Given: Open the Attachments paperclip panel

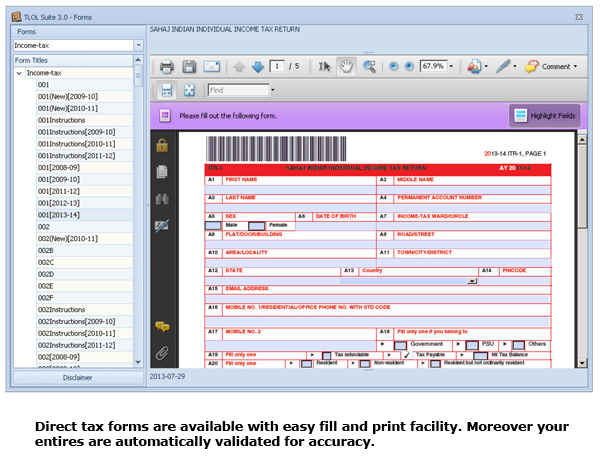Looking at the screenshot, I should coord(161,352).
